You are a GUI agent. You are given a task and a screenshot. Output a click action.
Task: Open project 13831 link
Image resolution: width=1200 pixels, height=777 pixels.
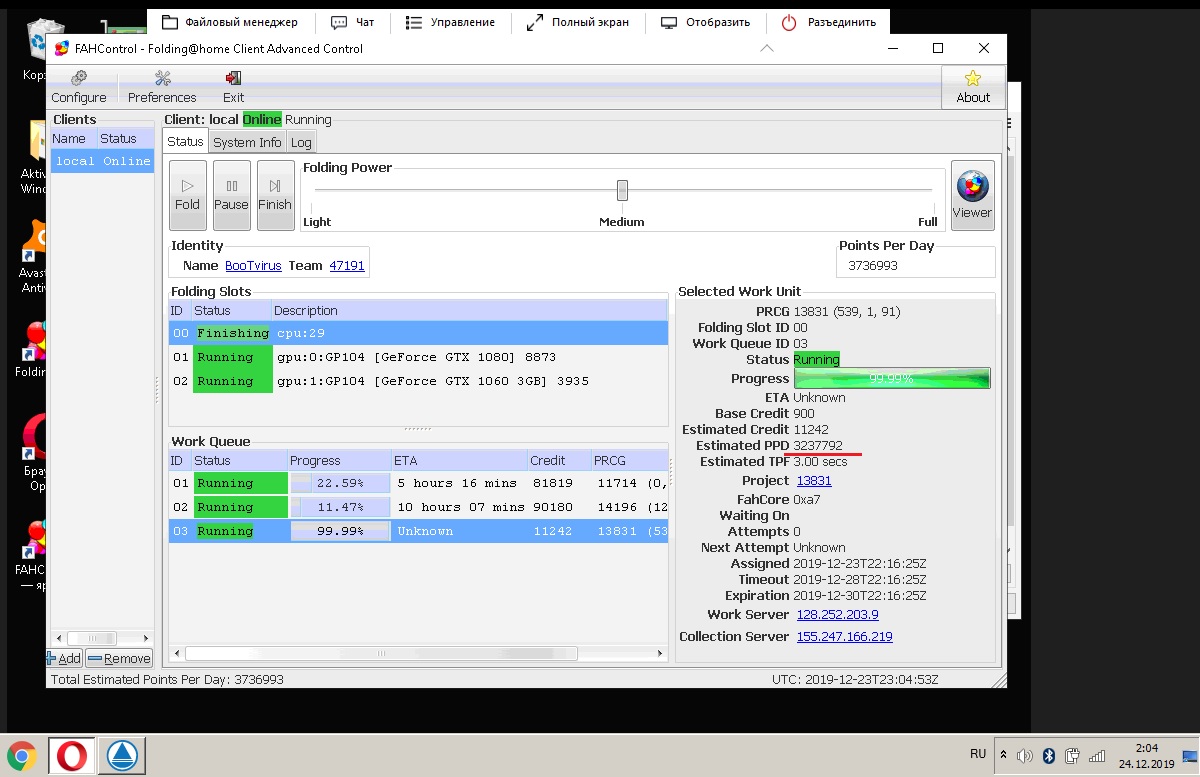(814, 480)
